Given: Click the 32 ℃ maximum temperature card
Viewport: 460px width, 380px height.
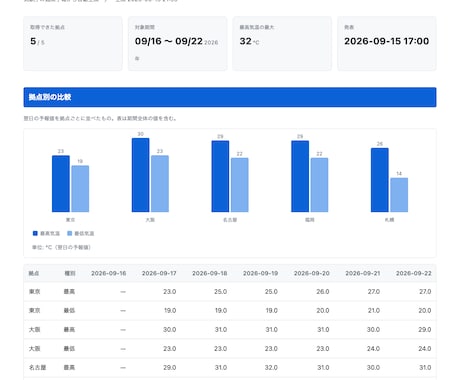Looking at the screenshot, I should 282,43.
